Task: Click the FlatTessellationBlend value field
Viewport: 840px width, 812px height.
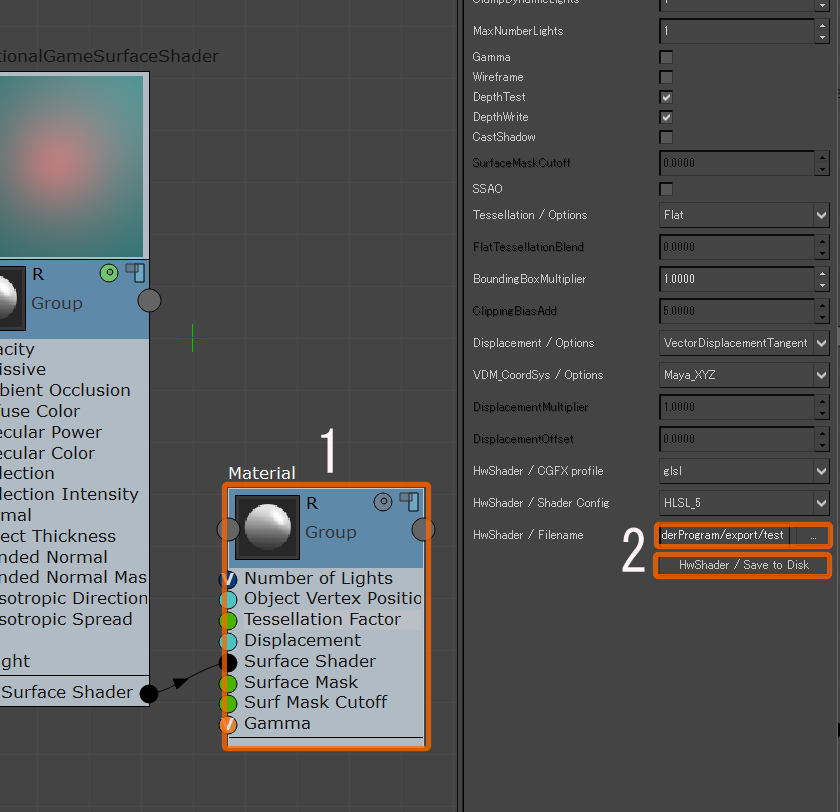Action: (737, 247)
